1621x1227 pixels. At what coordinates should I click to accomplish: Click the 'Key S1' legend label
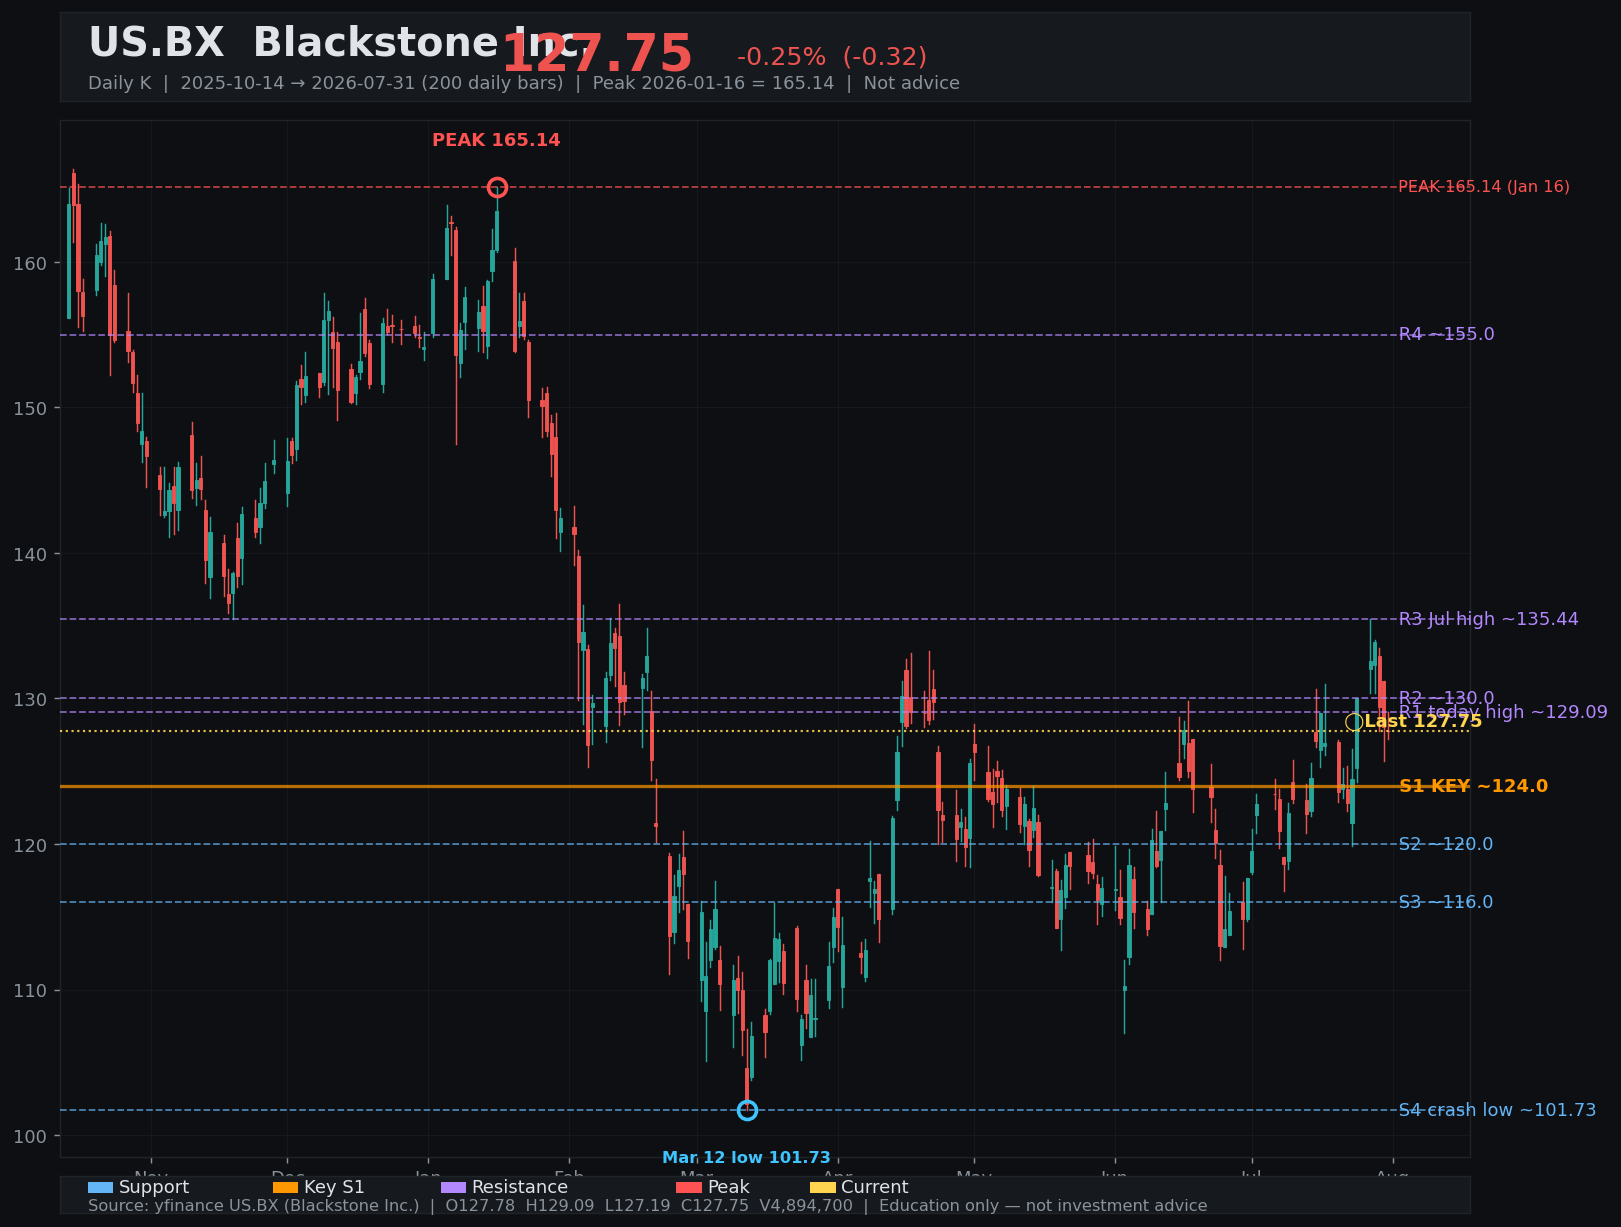tap(334, 1187)
